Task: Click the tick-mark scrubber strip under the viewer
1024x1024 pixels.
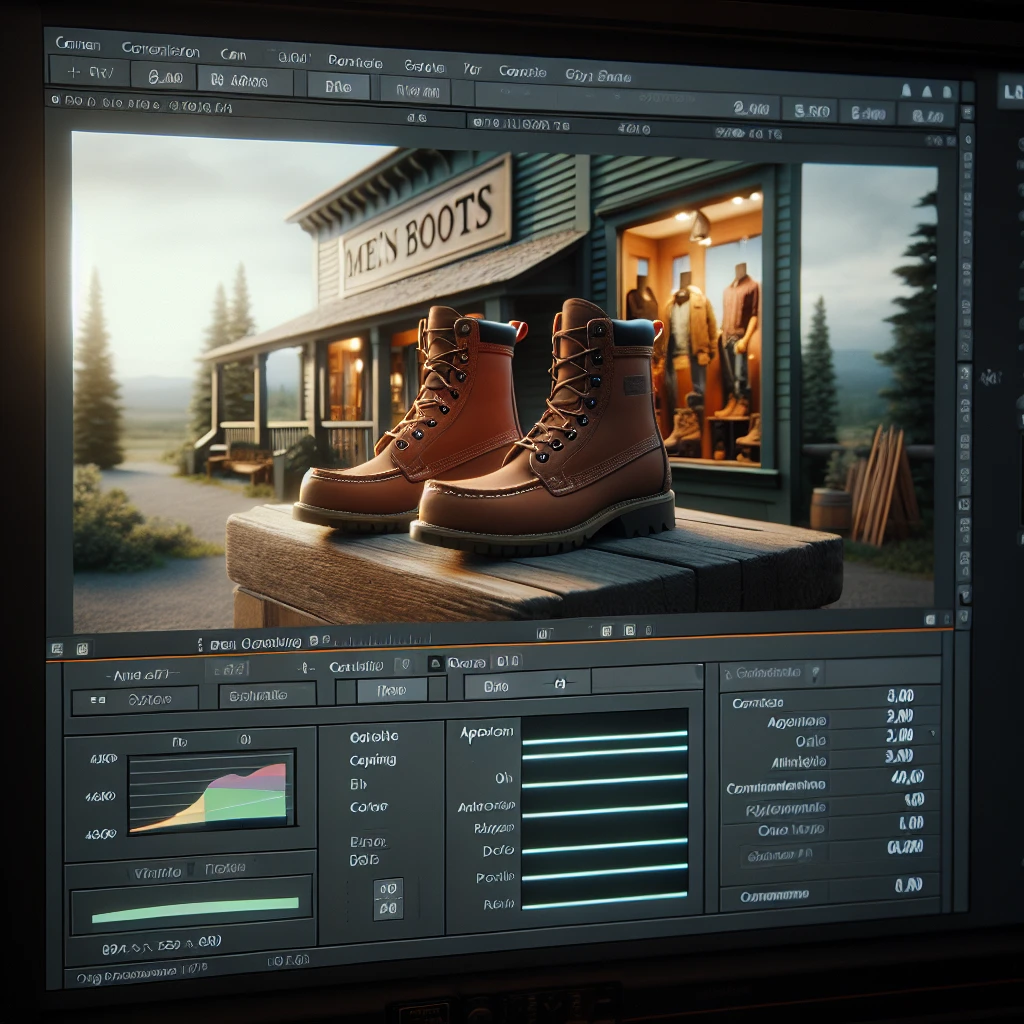Action: tap(382, 638)
